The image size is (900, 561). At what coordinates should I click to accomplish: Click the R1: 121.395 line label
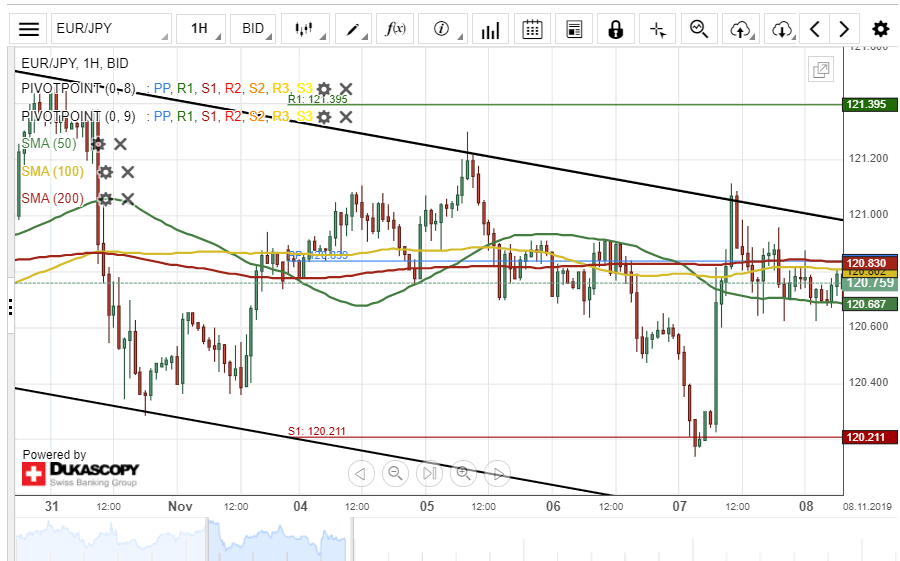tap(317, 99)
